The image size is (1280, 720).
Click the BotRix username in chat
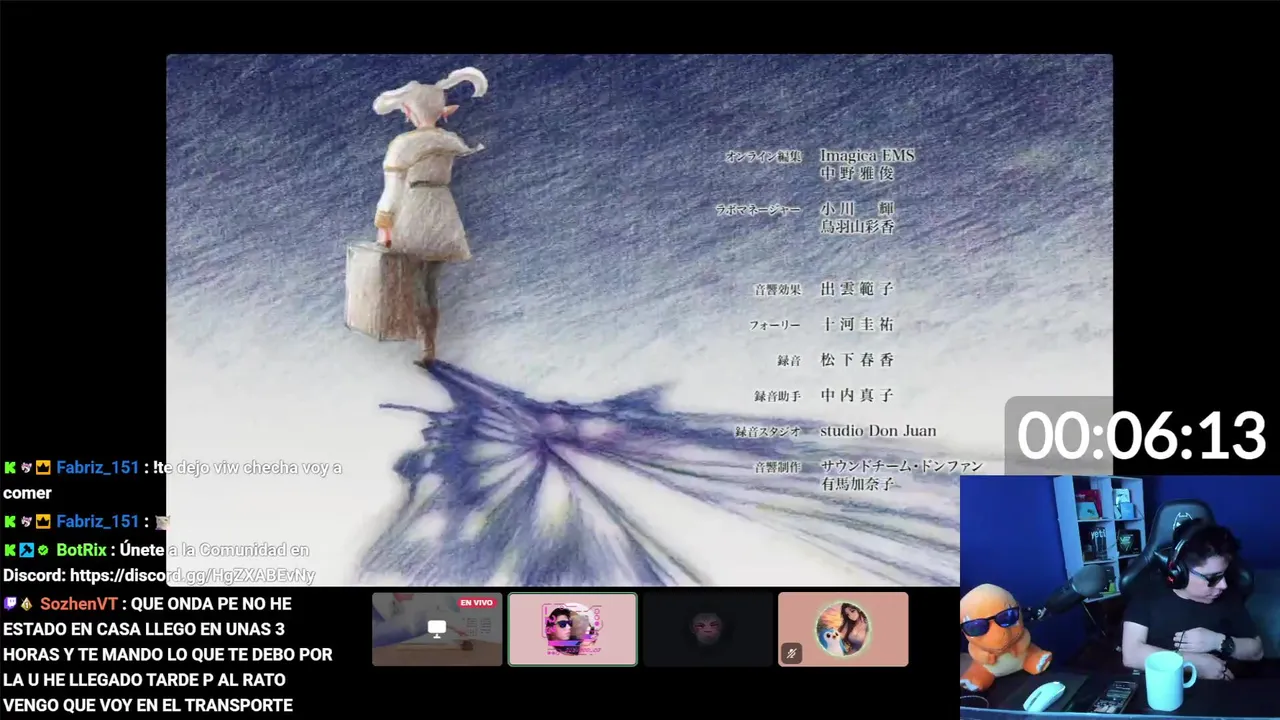point(81,550)
